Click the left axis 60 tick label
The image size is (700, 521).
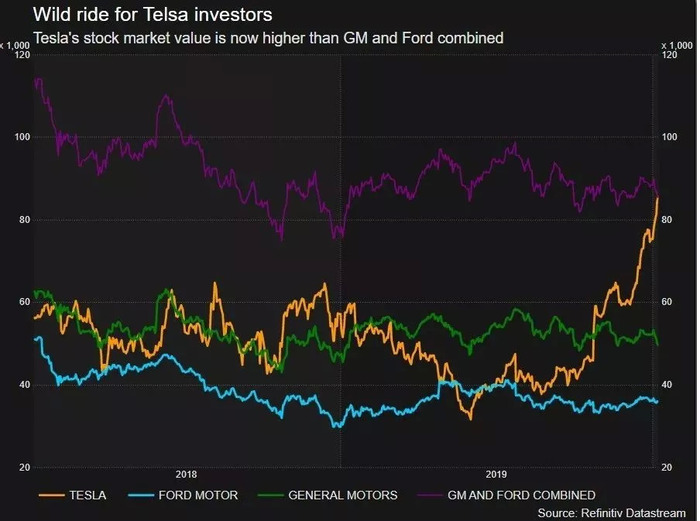click(25, 302)
